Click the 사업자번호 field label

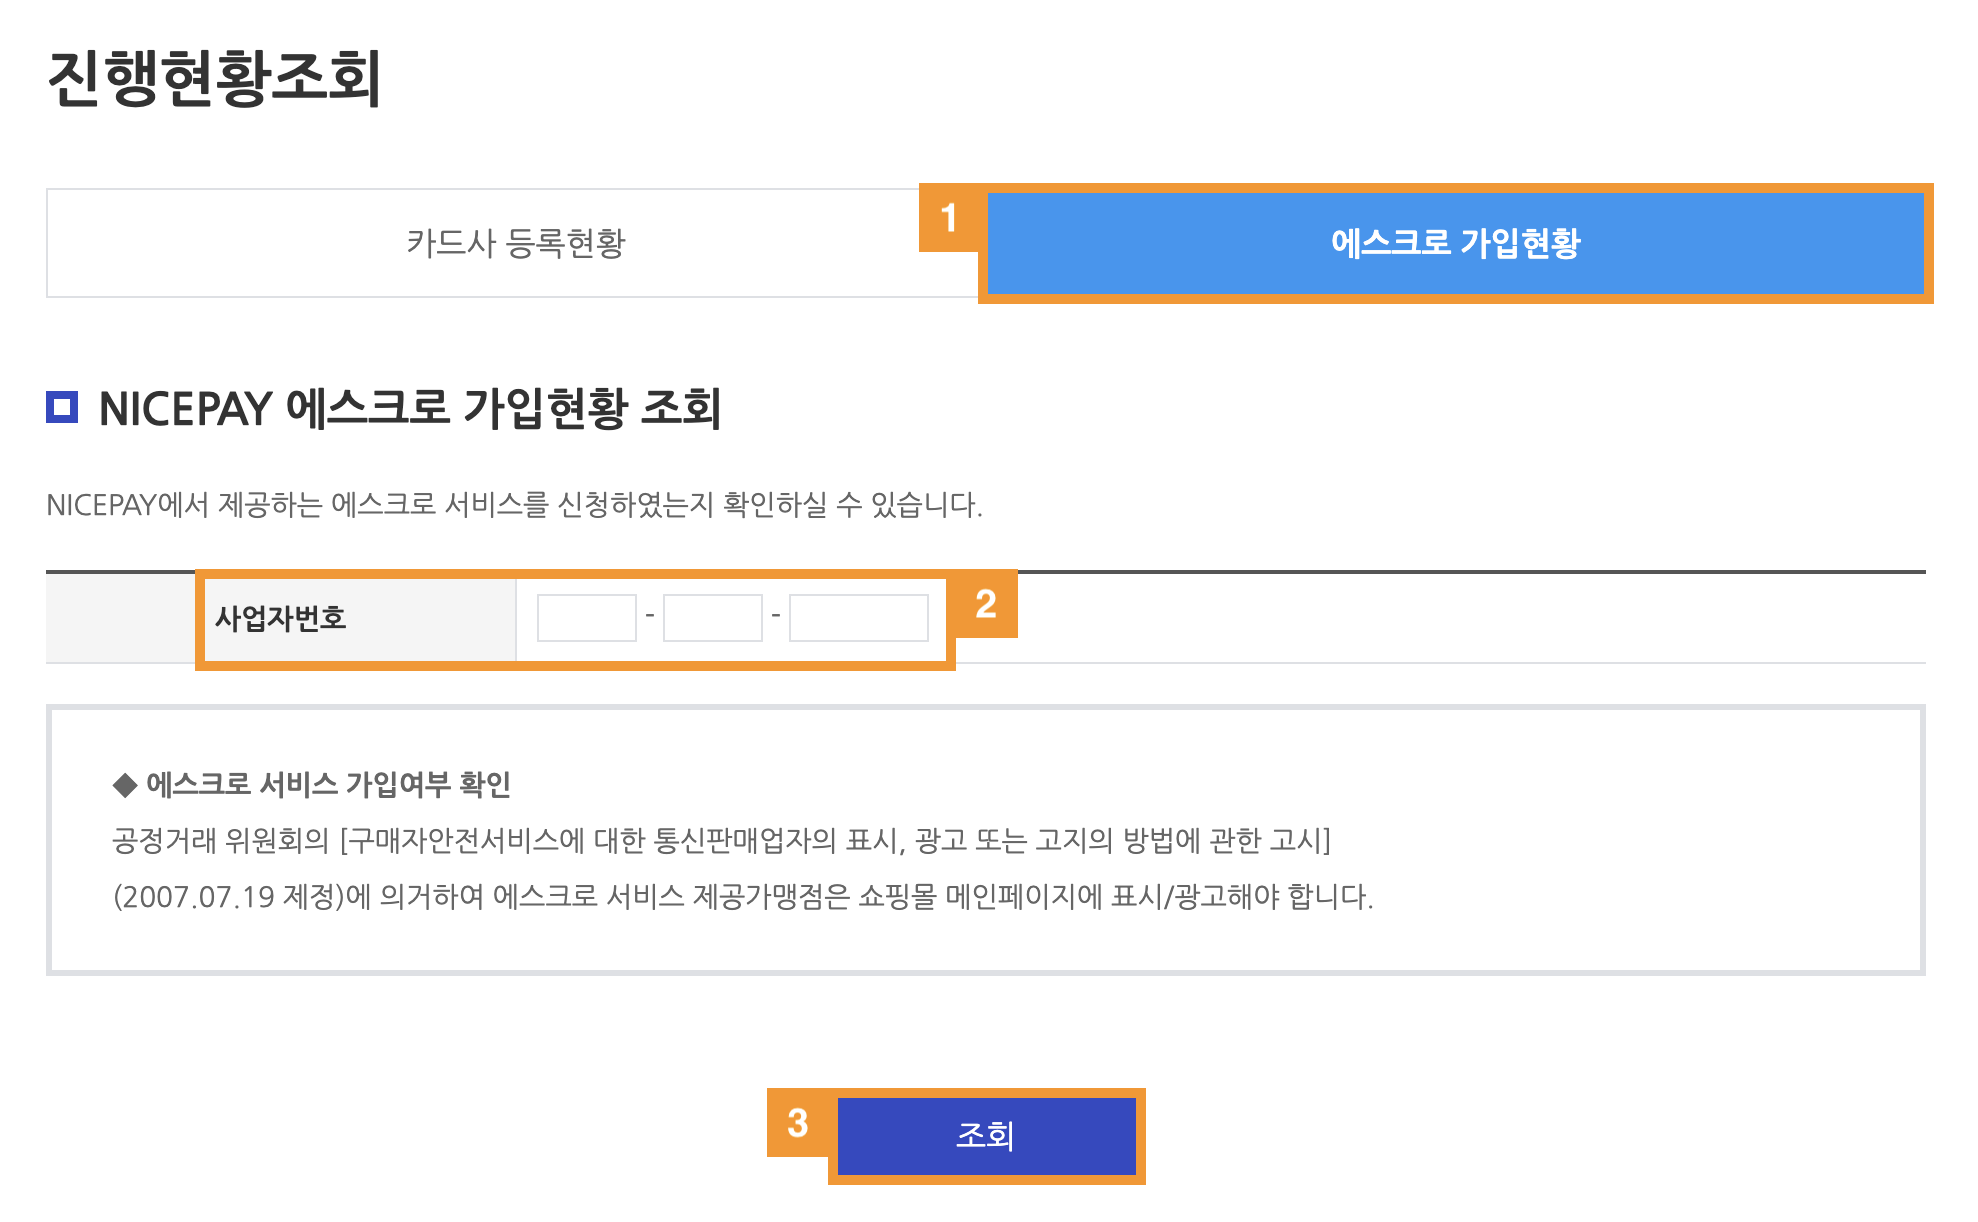(x=281, y=618)
